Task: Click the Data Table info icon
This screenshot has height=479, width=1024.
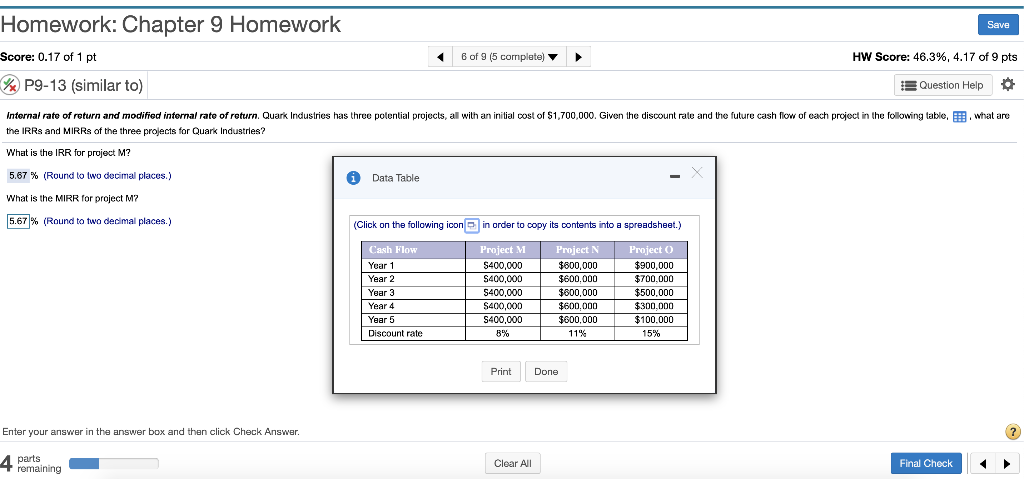Action: (x=353, y=178)
